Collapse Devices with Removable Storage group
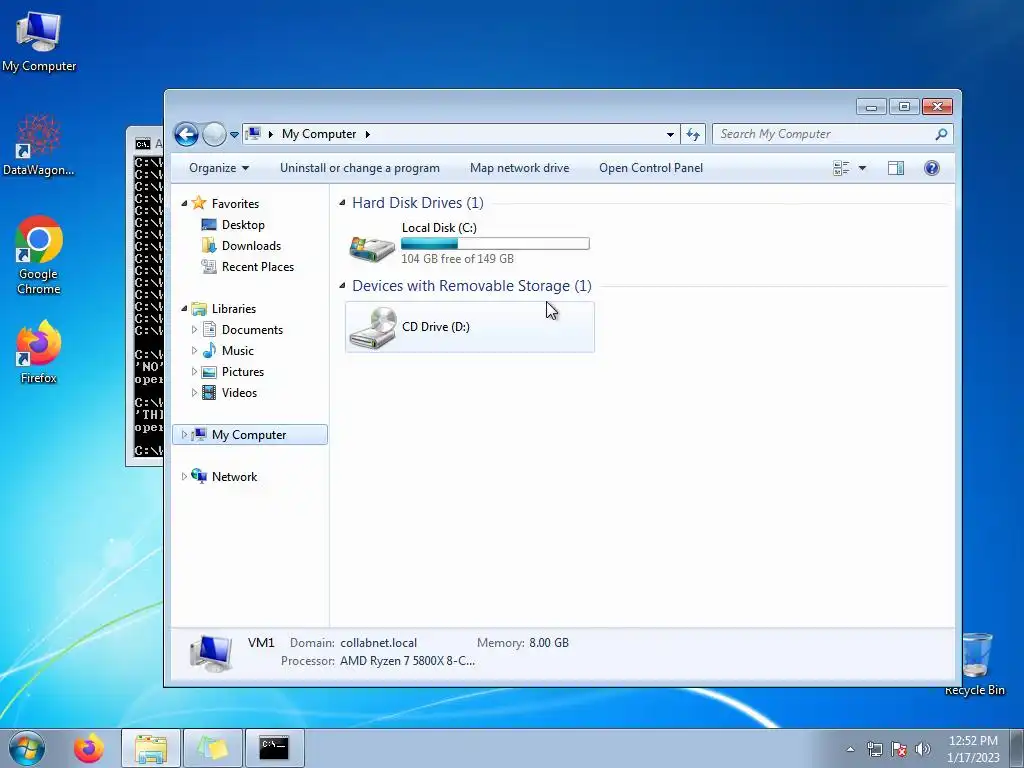The image size is (1024, 768). click(342, 285)
